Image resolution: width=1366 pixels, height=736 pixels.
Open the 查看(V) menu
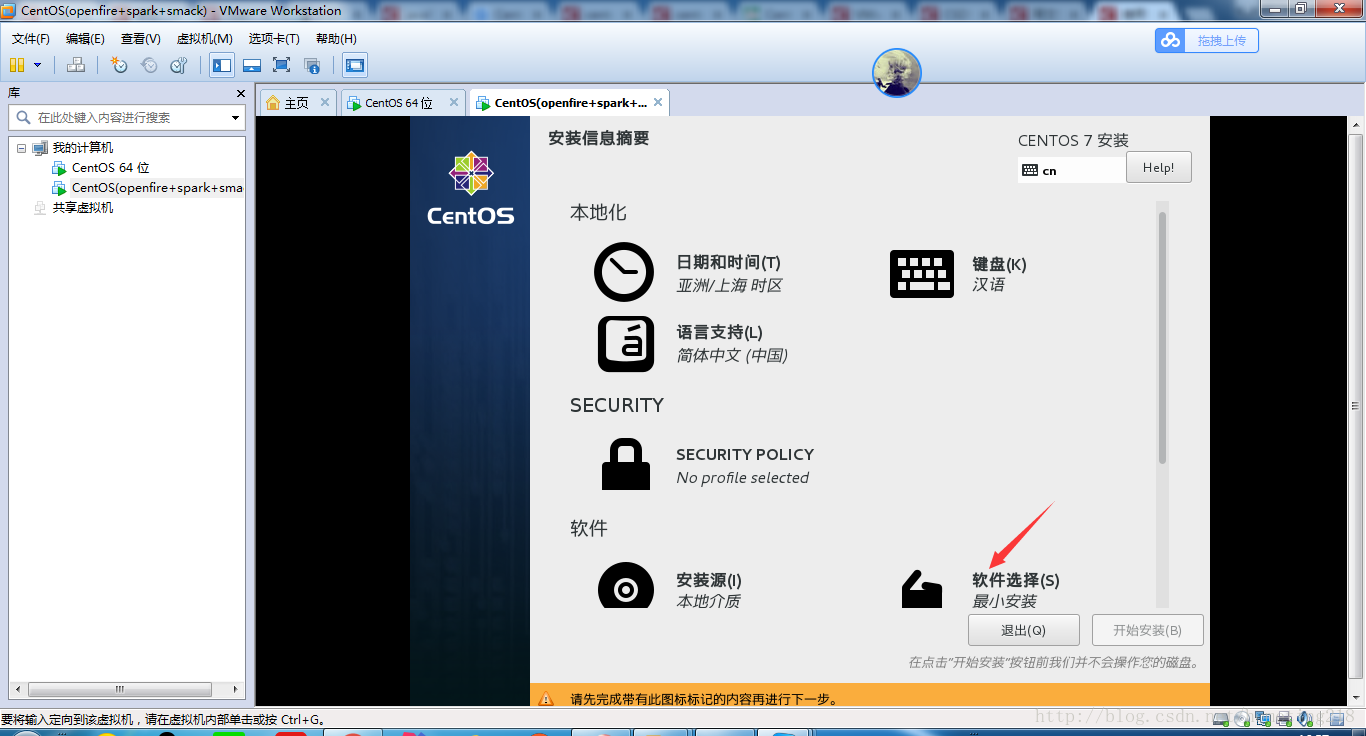[x=141, y=38]
